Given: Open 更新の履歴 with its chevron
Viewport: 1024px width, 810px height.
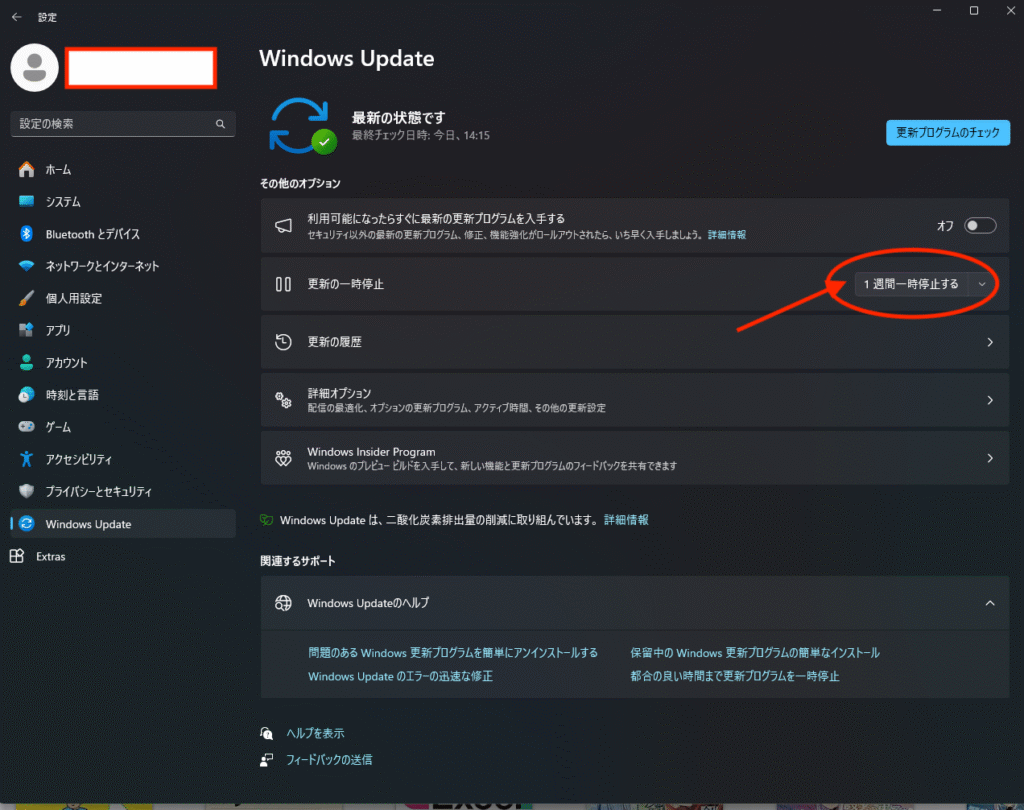Looking at the screenshot, I should coord(990,342).
